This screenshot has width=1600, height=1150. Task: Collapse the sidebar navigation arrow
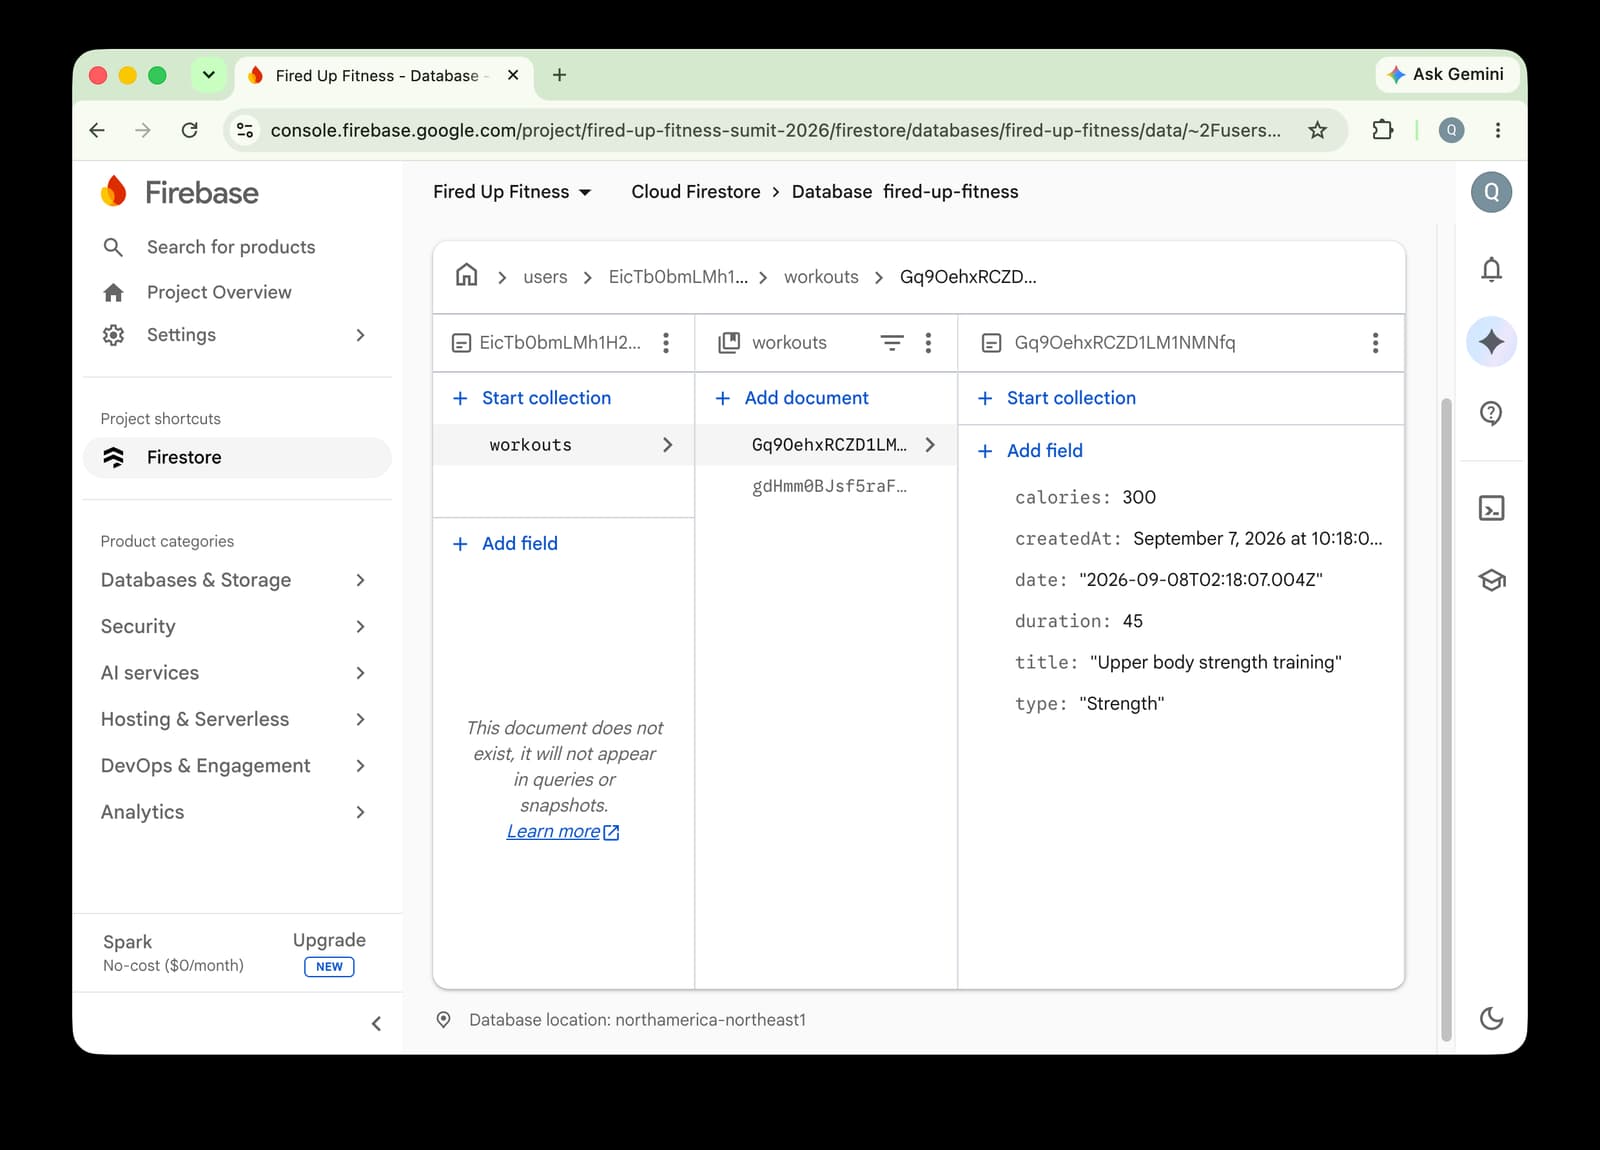(x=376, y=1023)
